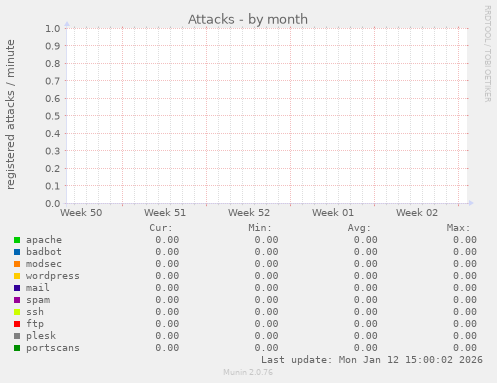Click the mail Min value 0.00

tap(267, 288)
